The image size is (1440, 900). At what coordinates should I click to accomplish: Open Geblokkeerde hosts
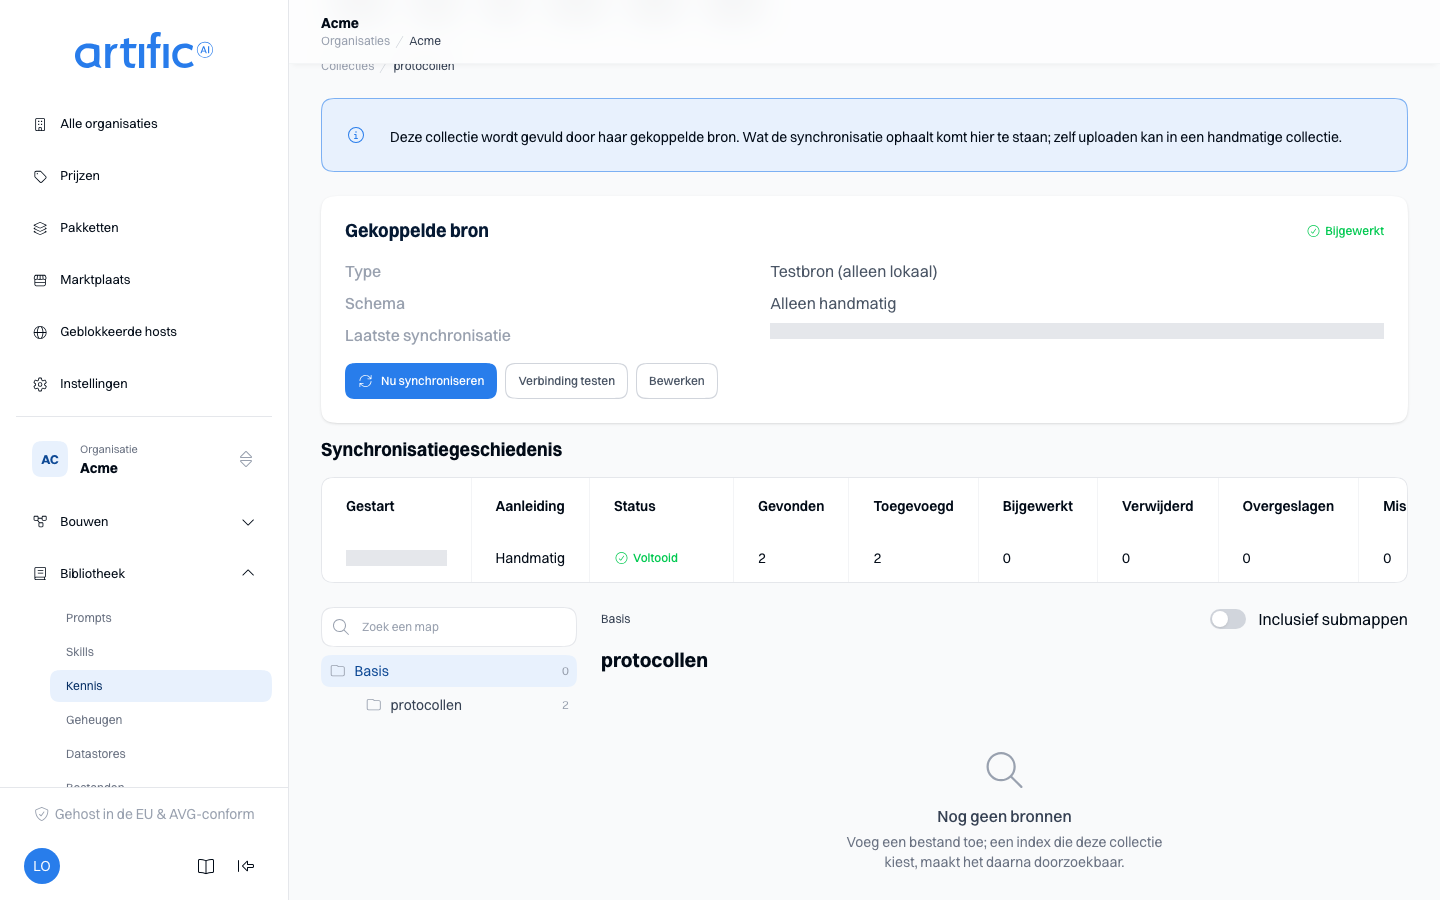144,332
